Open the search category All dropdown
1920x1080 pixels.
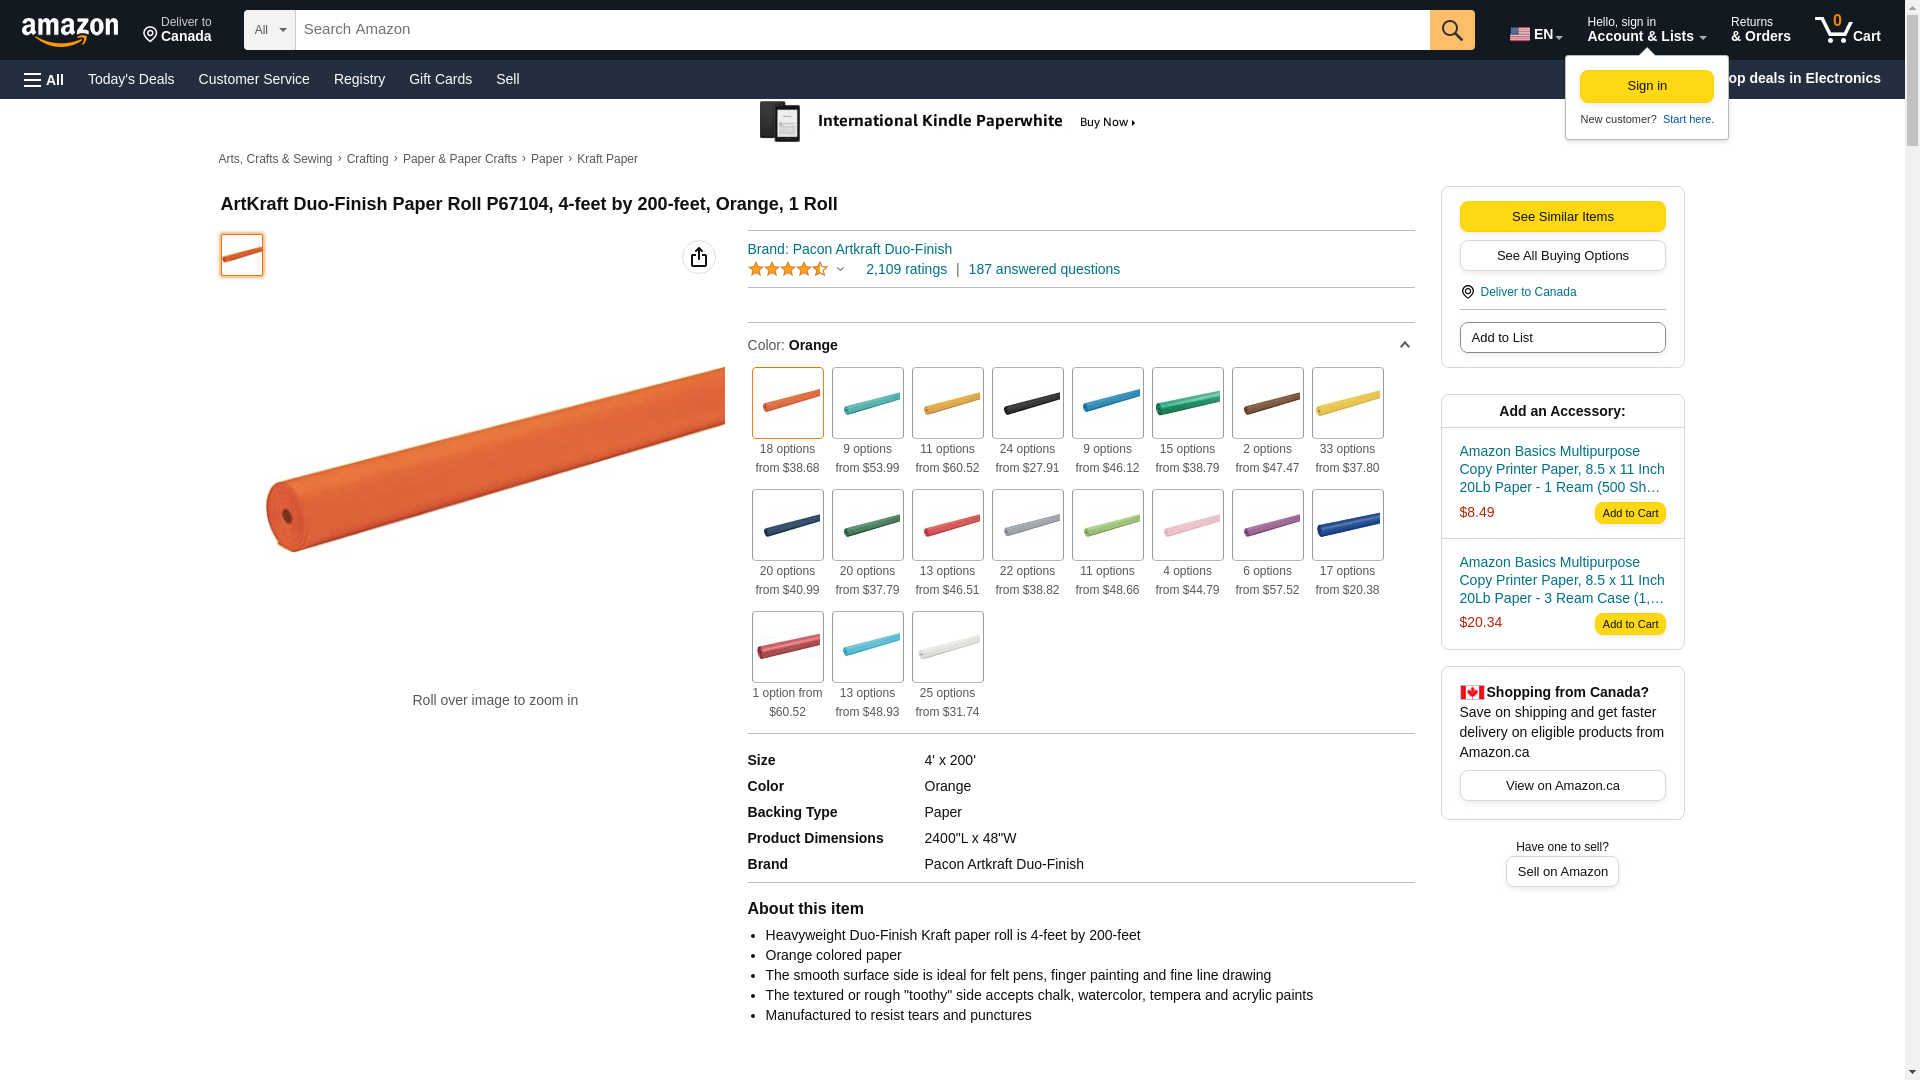click(x=269, y=30)
